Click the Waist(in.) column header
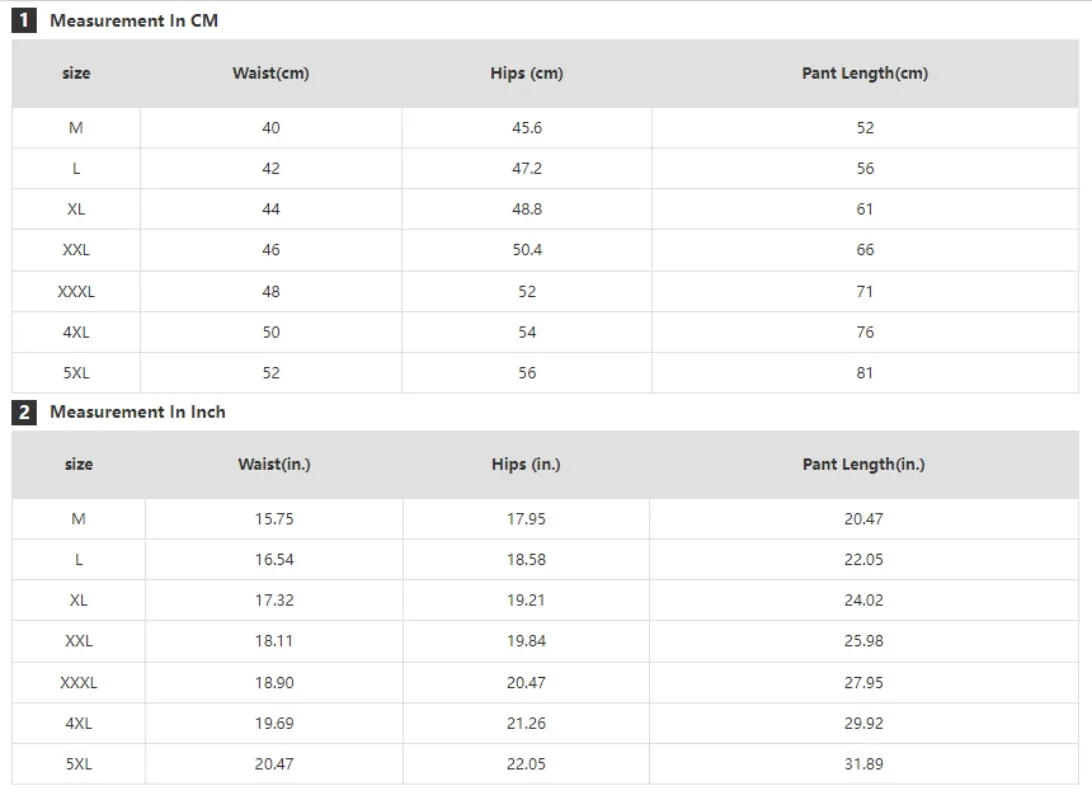Screen dimensions: 1092x800 [x=274, y=464]
